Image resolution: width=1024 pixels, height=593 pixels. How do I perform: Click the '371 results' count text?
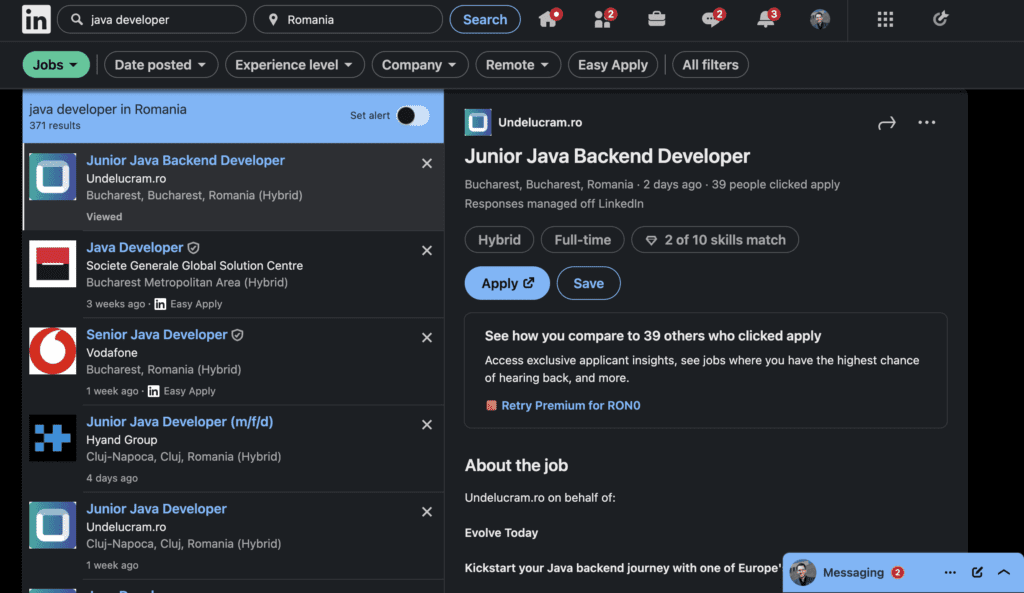(x=55, y=125)
